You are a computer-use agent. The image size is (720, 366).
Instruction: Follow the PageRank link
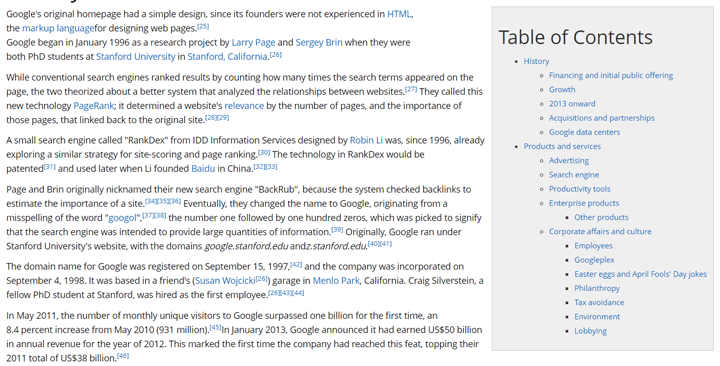pyautogui.click(x=93, y=106)
